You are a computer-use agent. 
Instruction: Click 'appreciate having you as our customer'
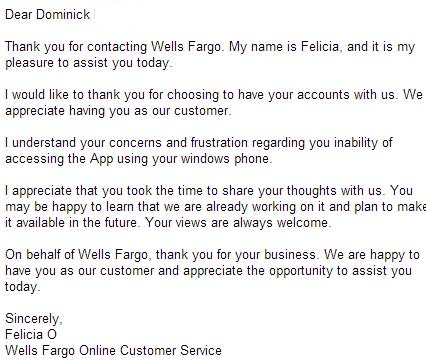coord(118,111)
